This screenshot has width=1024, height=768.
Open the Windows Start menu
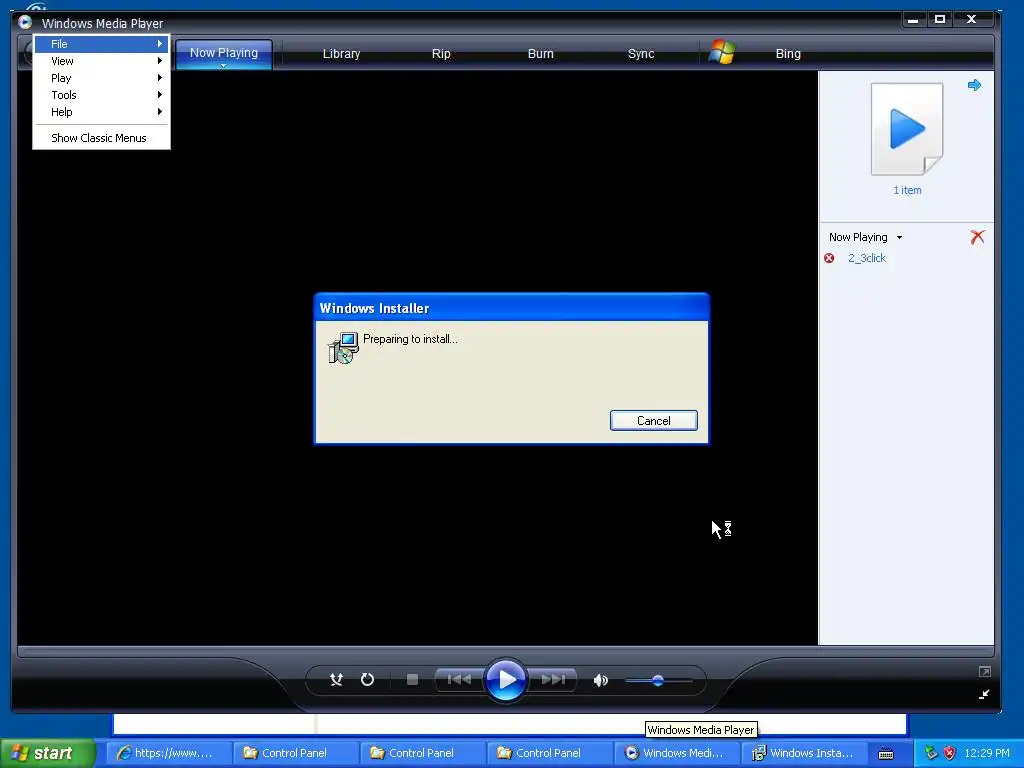coord(46,753)
